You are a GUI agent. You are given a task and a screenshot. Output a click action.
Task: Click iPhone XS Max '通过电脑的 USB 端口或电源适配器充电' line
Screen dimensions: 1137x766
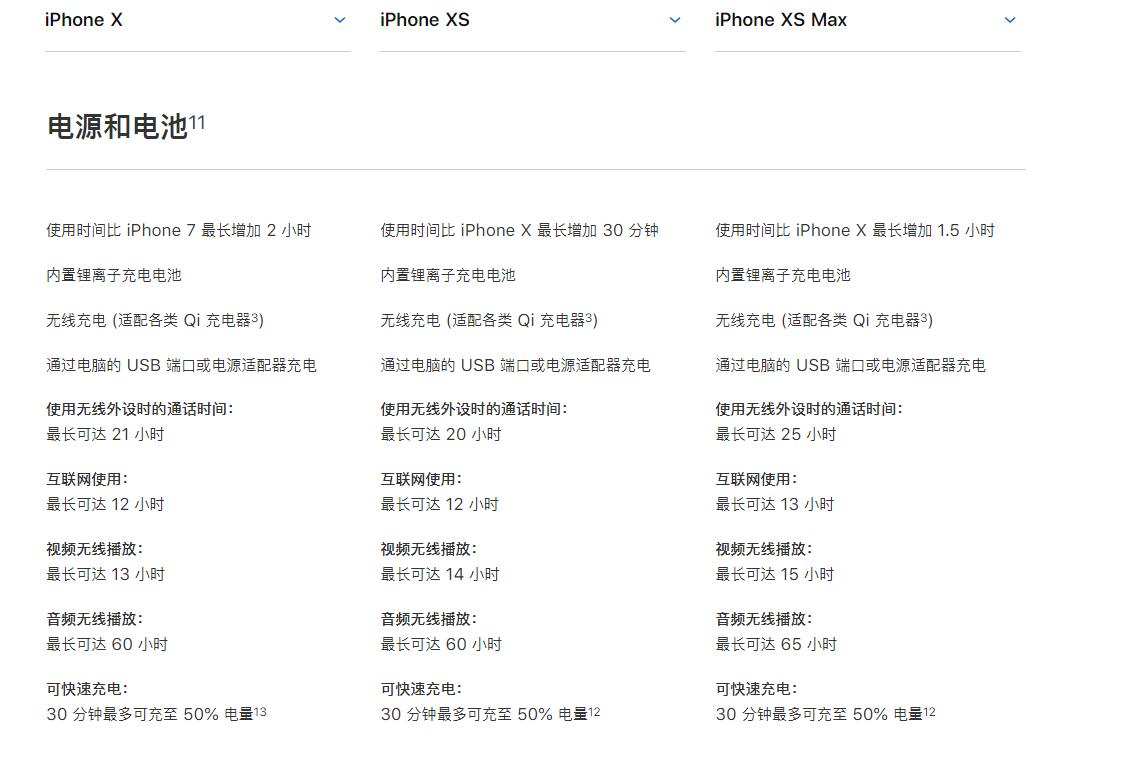[x=851, y=365]
